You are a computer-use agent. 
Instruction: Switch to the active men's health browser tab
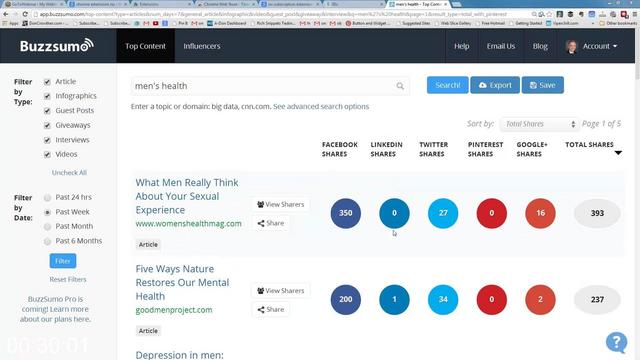click(x=417, y=4)
